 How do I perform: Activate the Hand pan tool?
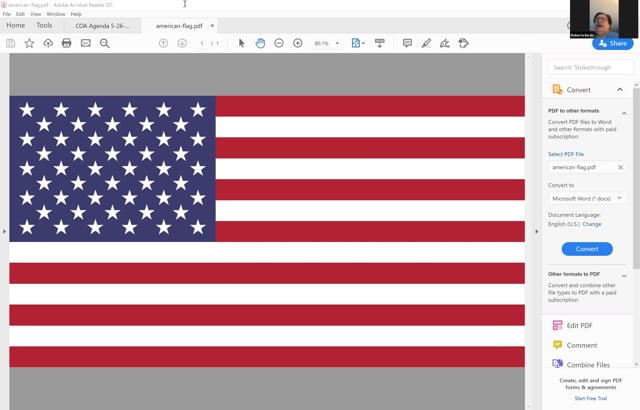tap(260, 43)
